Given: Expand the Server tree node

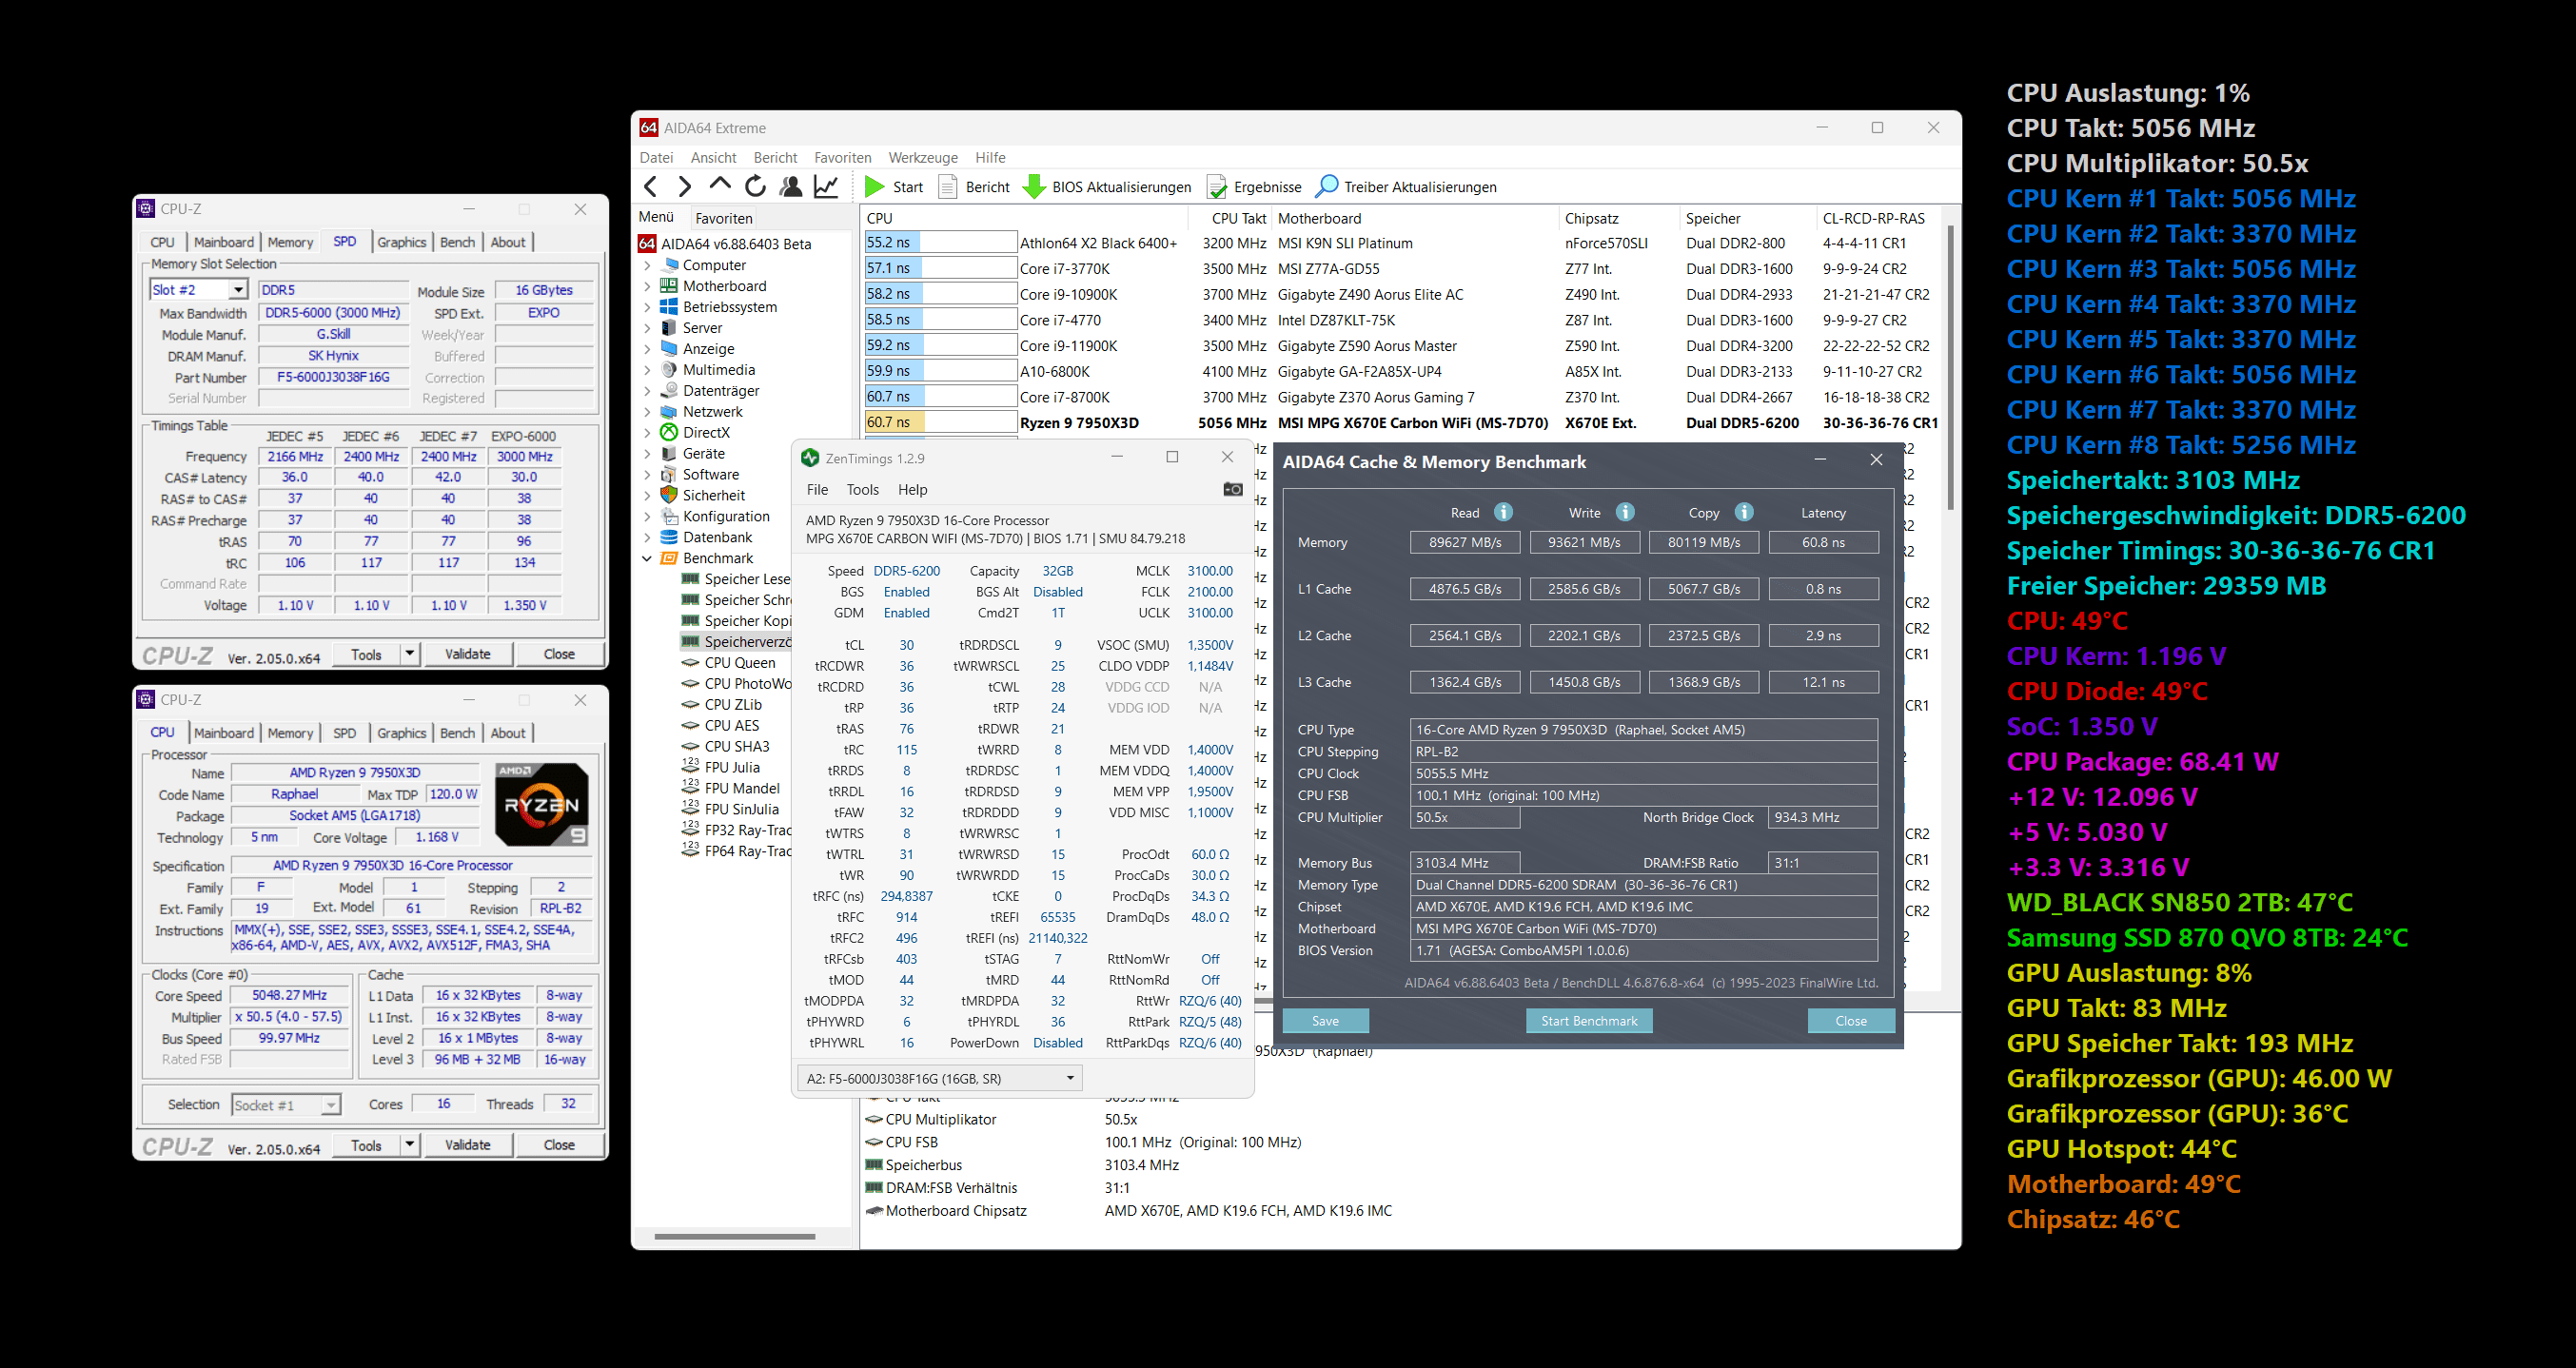Looking at the screenshot, I should tap(647, 328).
